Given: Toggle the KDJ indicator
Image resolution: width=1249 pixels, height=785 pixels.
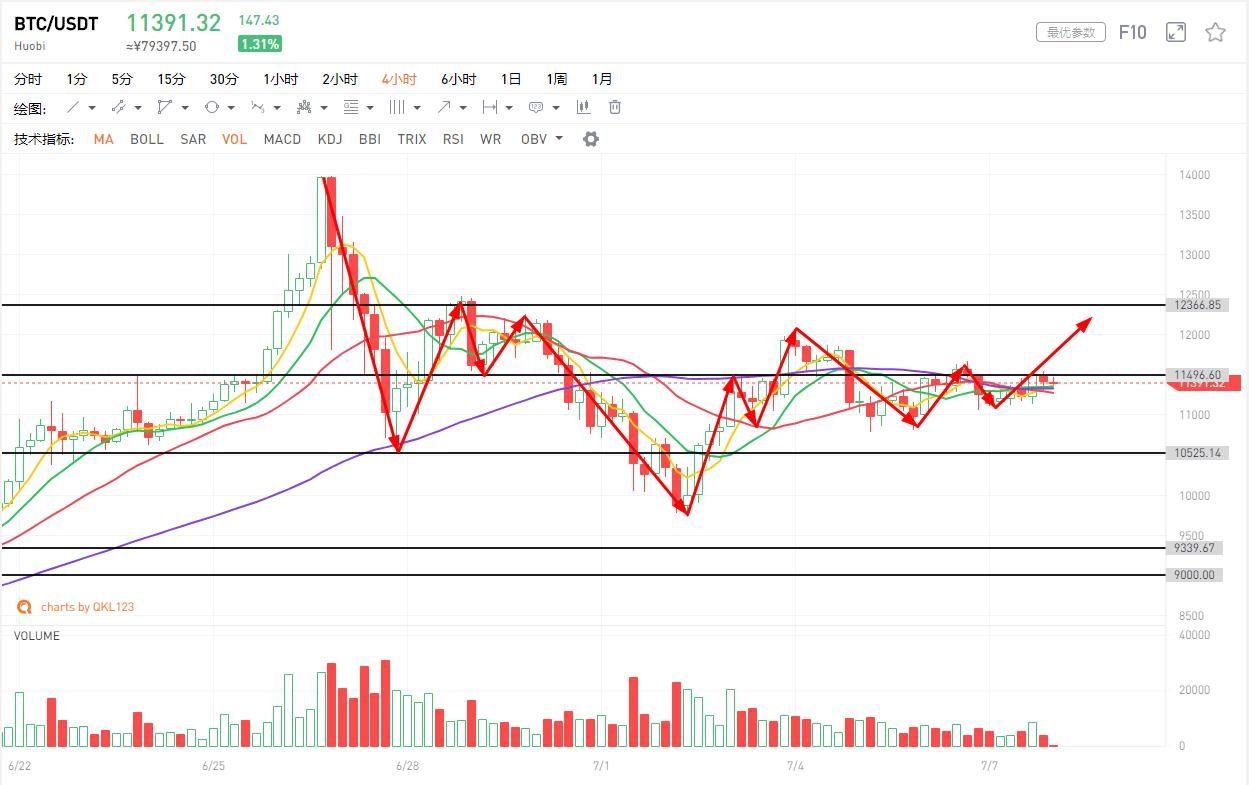Looking at the screenshot, I should pos(330,139).
